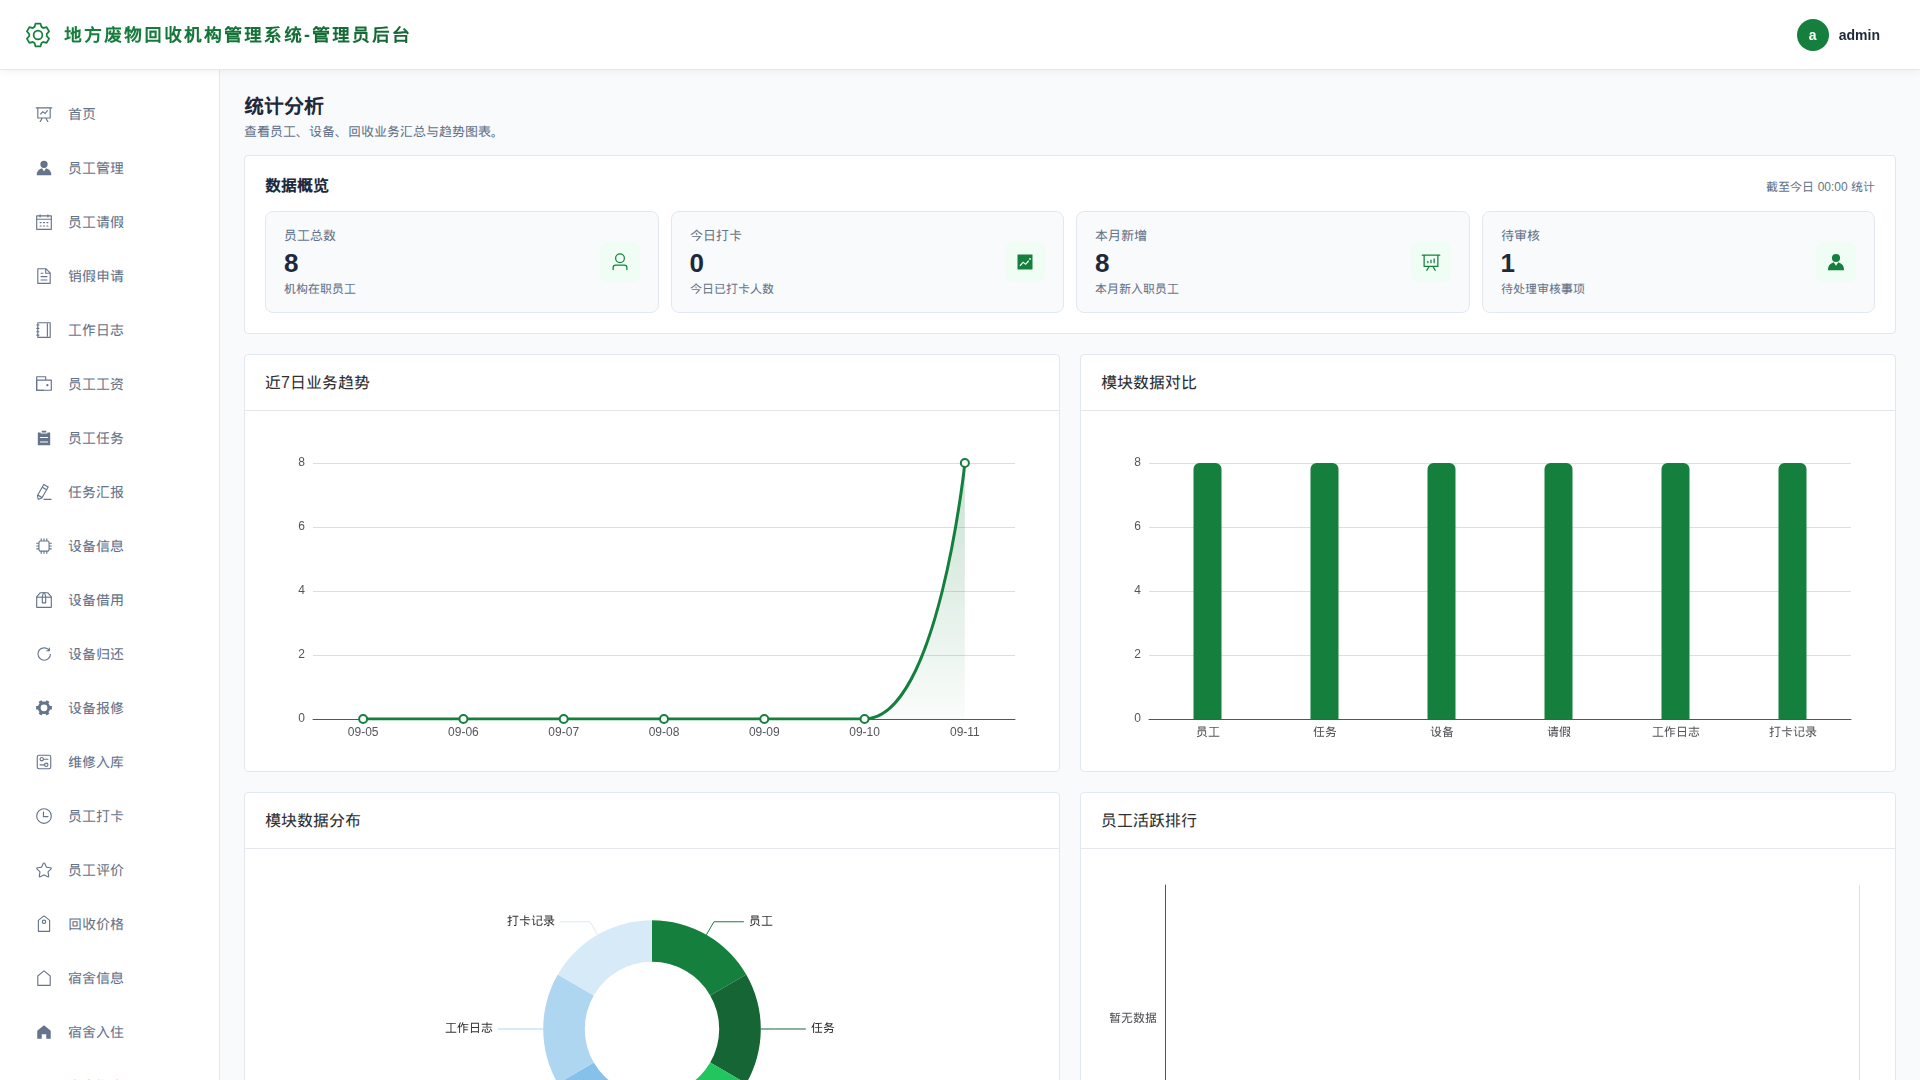Click the 模块数据分布 panel title
Image resolution: width=1920 pixels, height=1080 pixels.
[x=313, y=821]
